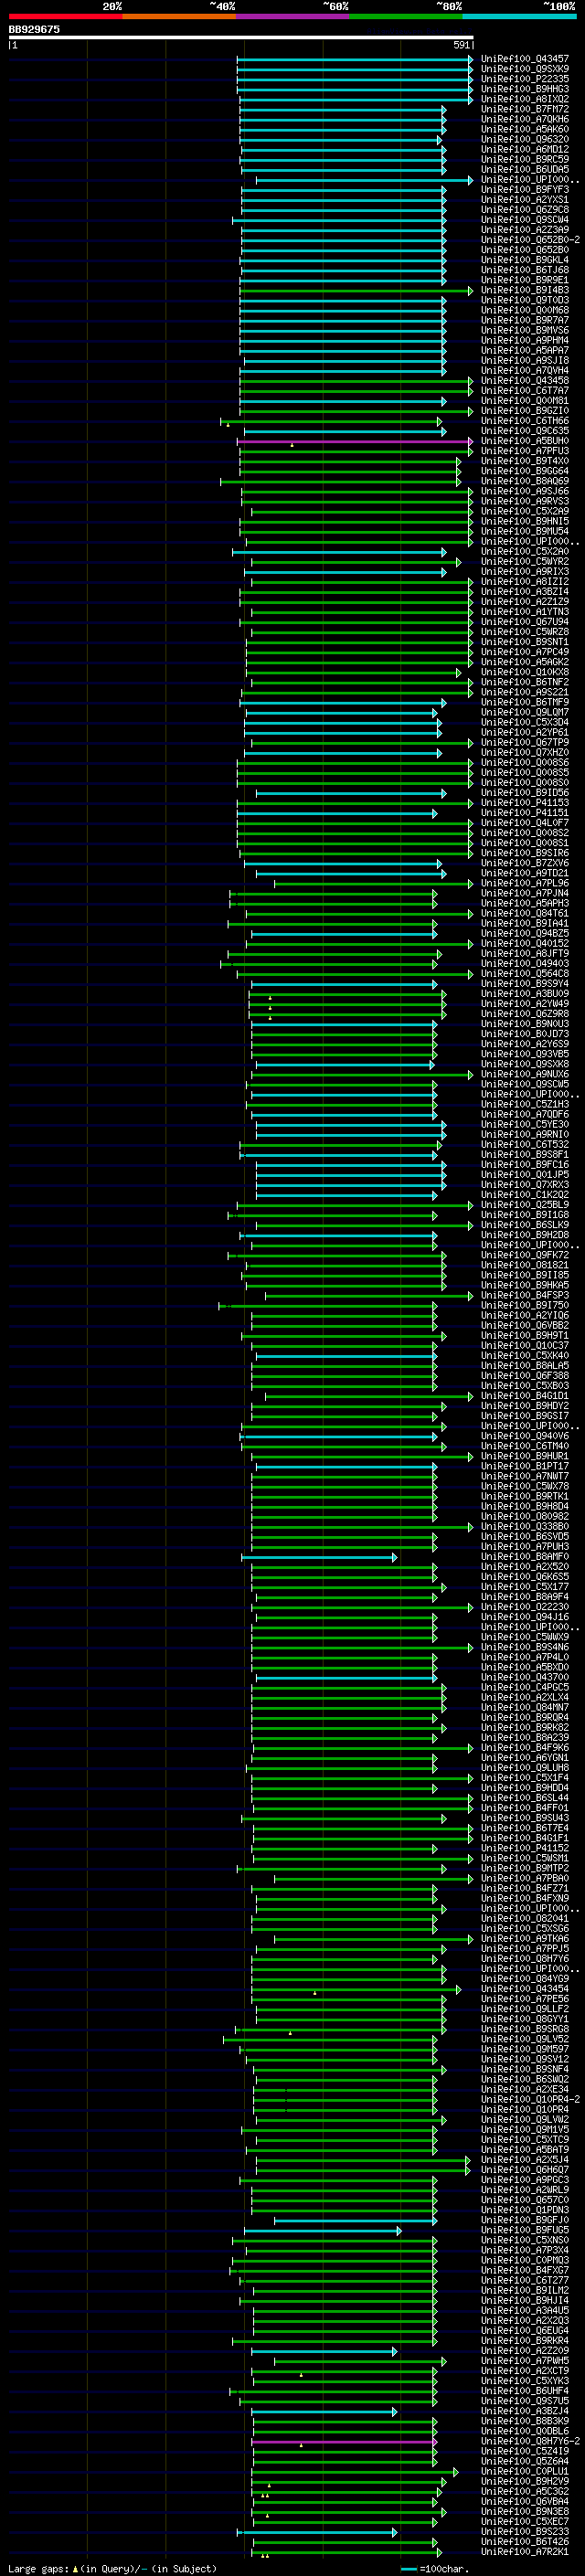Select the query name BB929675
Viewport: 585px width, 2576px height.
click(34, 29)
